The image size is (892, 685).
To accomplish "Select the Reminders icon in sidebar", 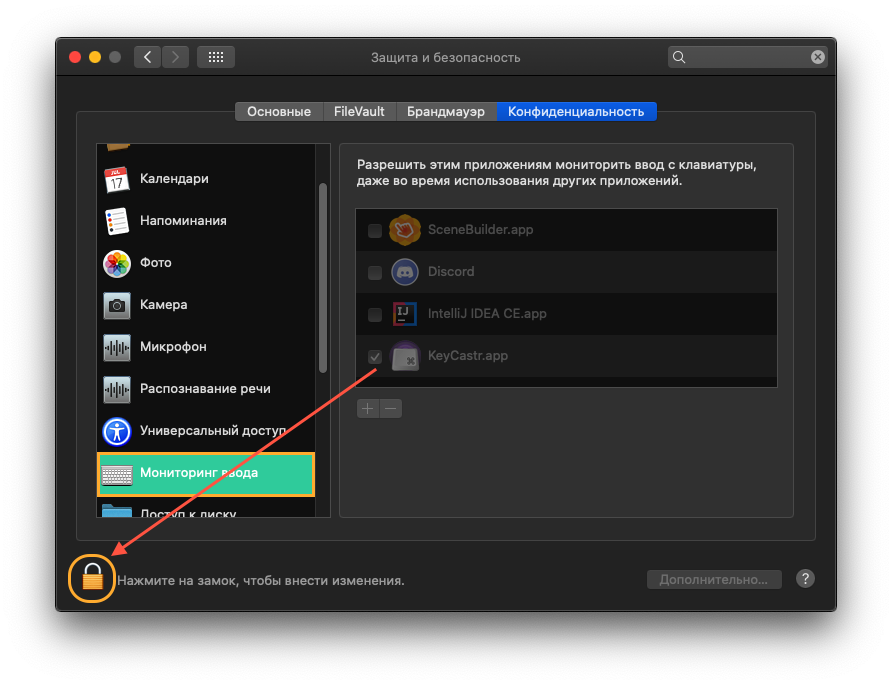I will [x=117, y=221].
